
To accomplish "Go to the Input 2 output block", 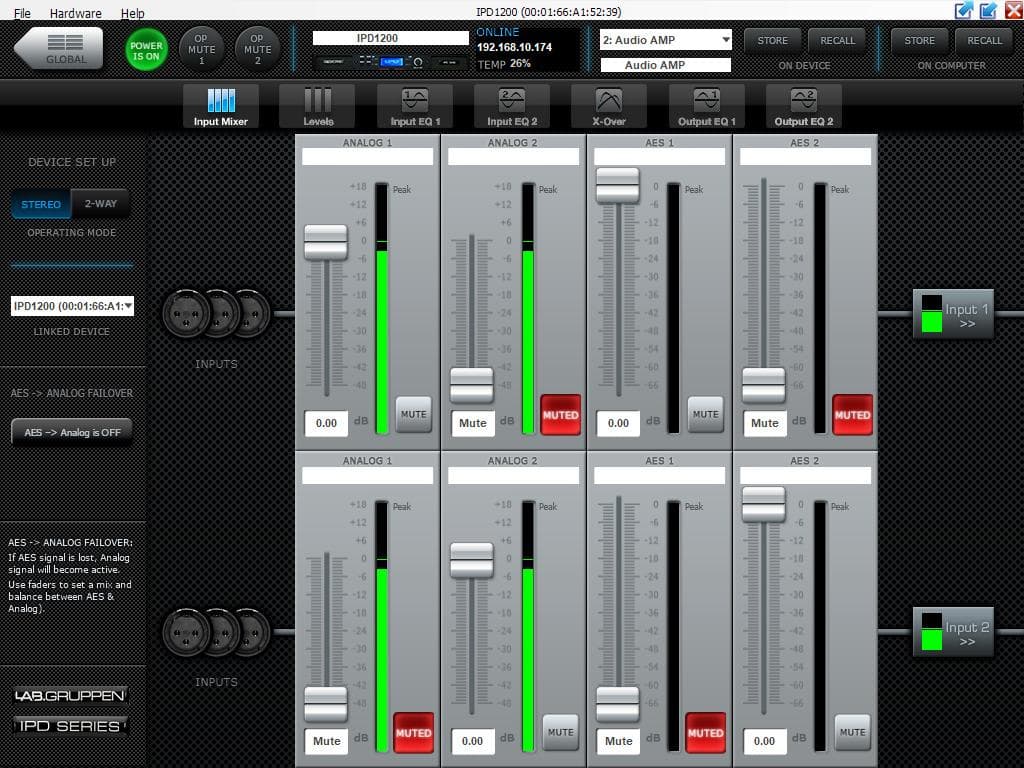I will [953, 632].
